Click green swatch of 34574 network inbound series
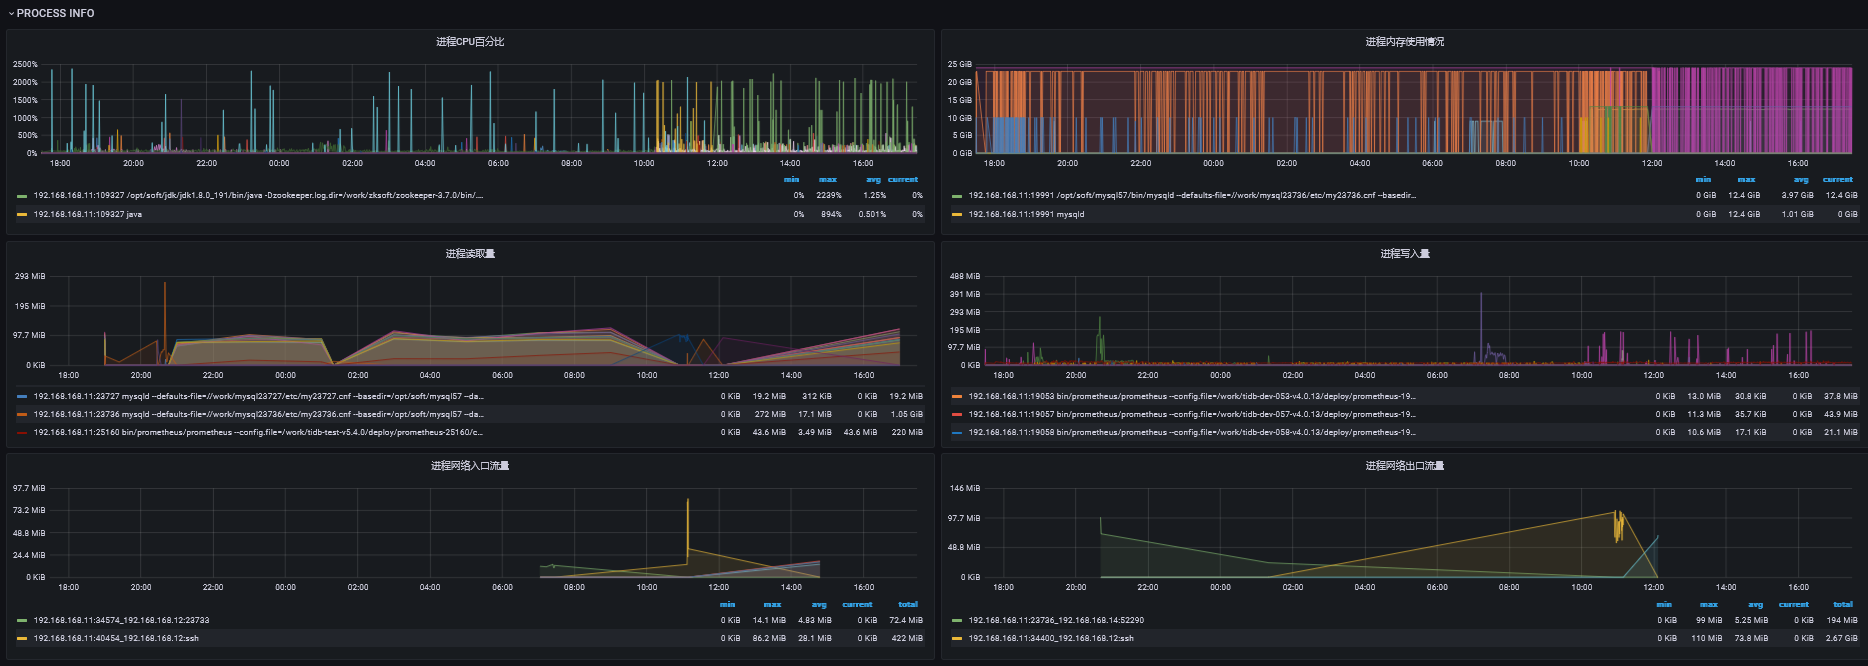 point(22,621)
